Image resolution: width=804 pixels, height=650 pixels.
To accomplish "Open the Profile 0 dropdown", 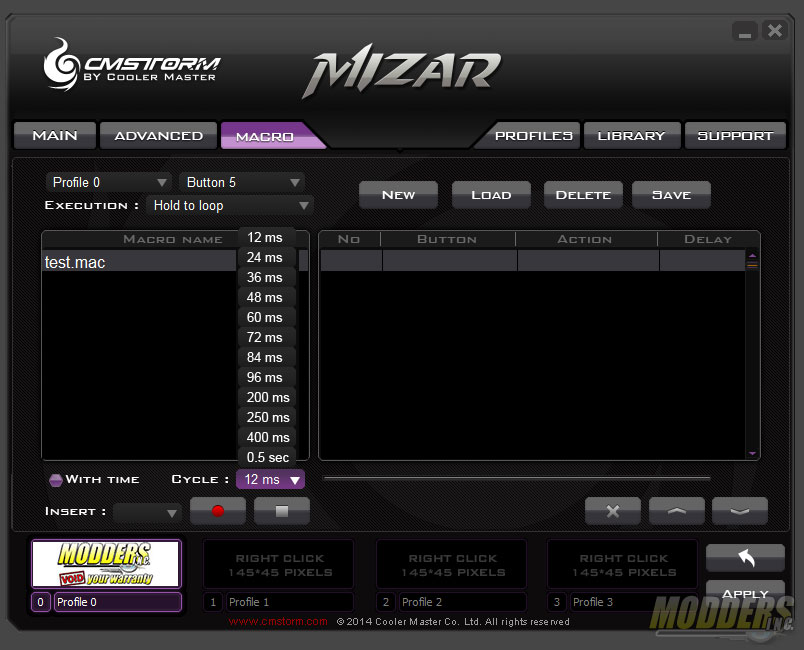I will click(108, 182).
